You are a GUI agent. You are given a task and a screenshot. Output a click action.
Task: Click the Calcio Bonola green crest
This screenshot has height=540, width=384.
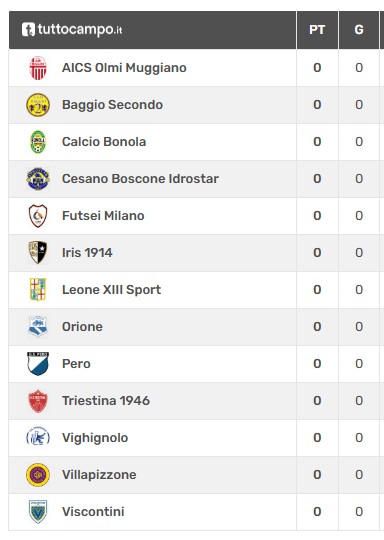(38, 142)
